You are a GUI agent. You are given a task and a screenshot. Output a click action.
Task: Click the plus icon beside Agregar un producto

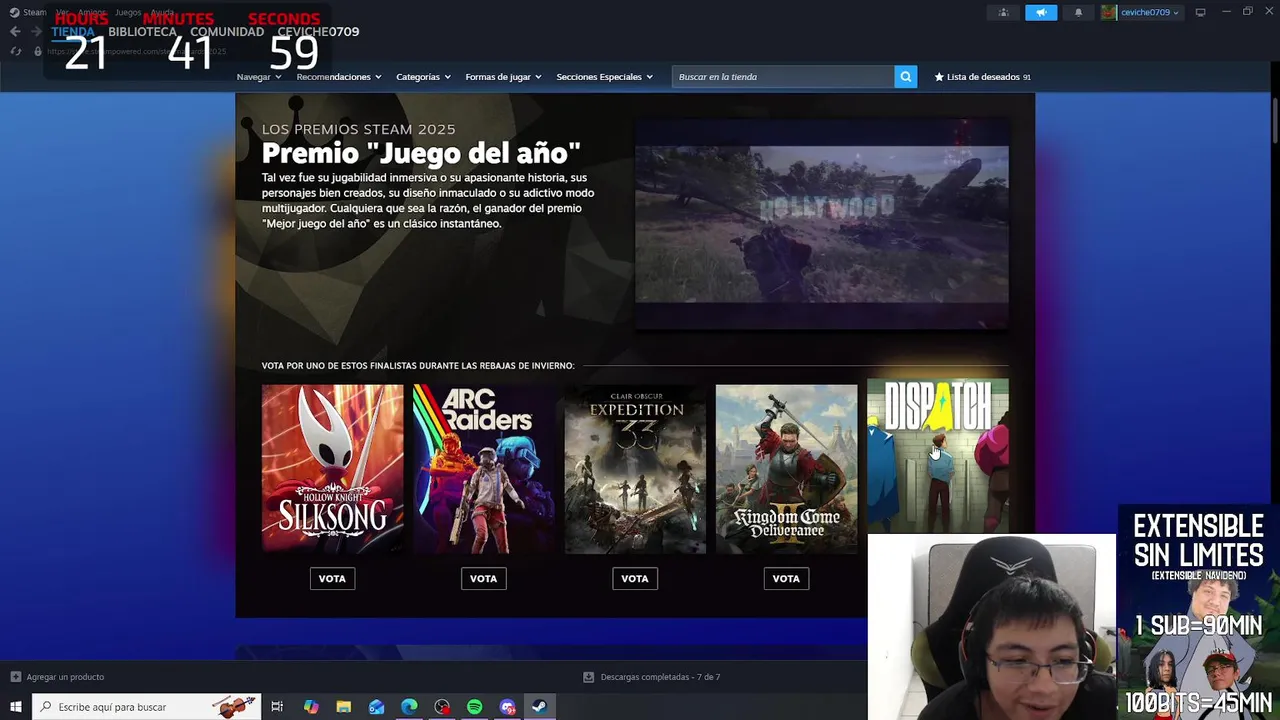tap(15, 677)
